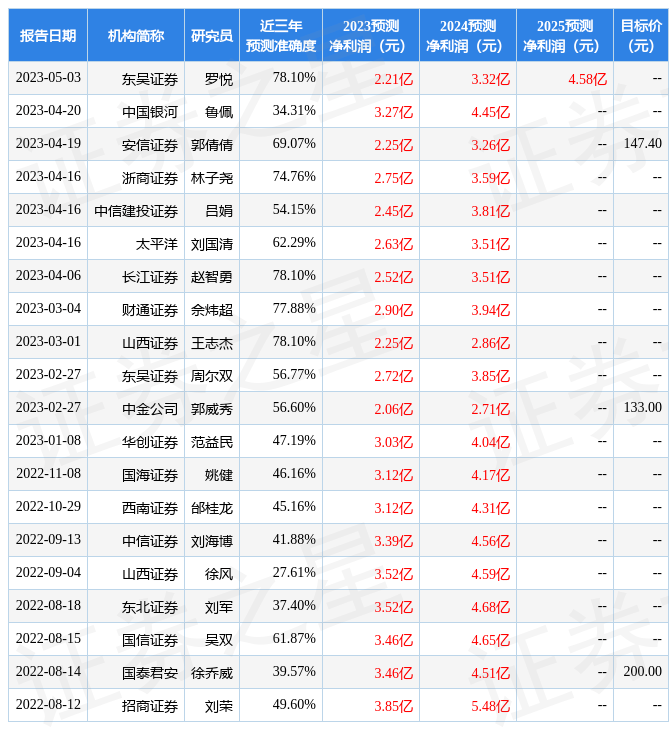Click the 4.58亿 2025 forecast value
Viewport: 669px width, 730px height.
pyautogui.click(x=588, y=79)
